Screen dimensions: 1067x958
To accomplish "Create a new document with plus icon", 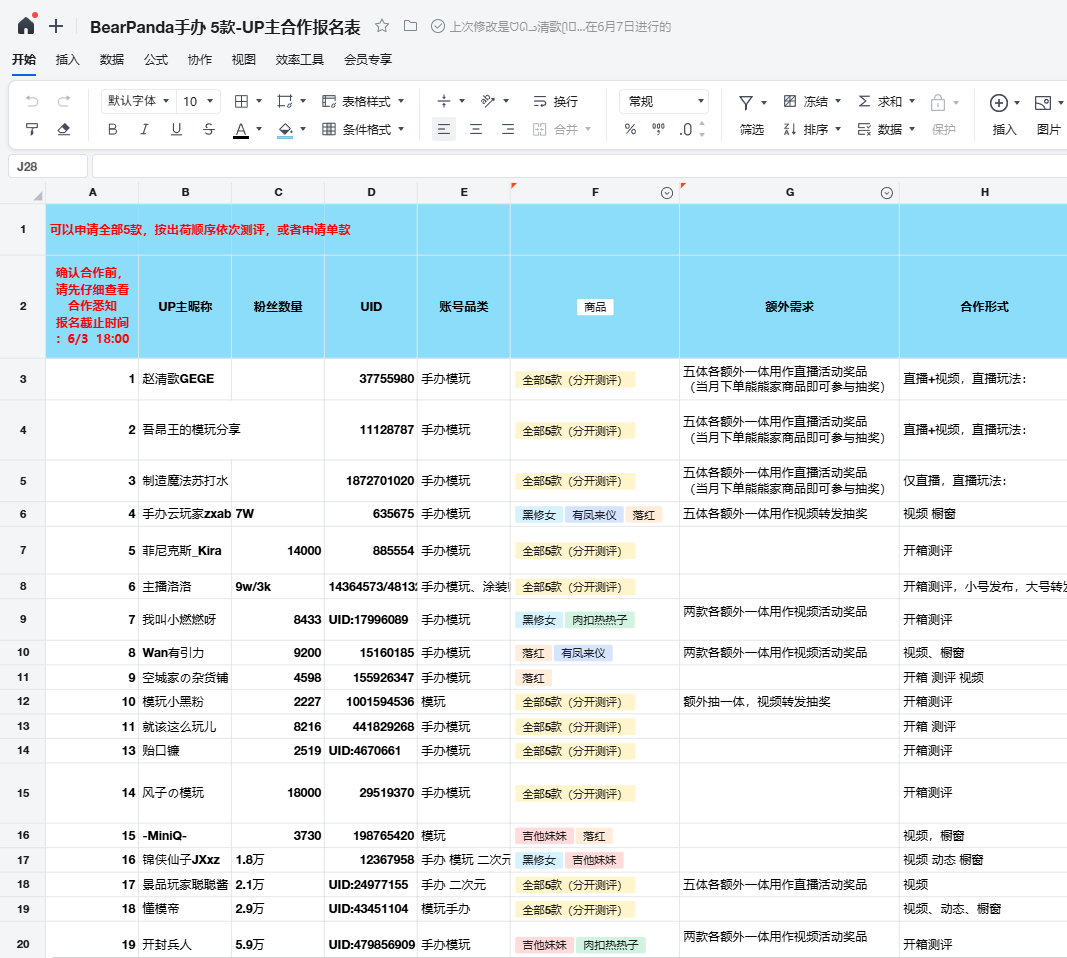I will click(x=56, y=27).
